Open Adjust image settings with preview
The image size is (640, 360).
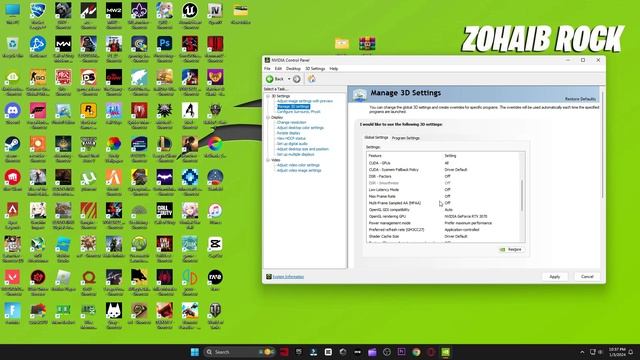[x=305, y=101]
